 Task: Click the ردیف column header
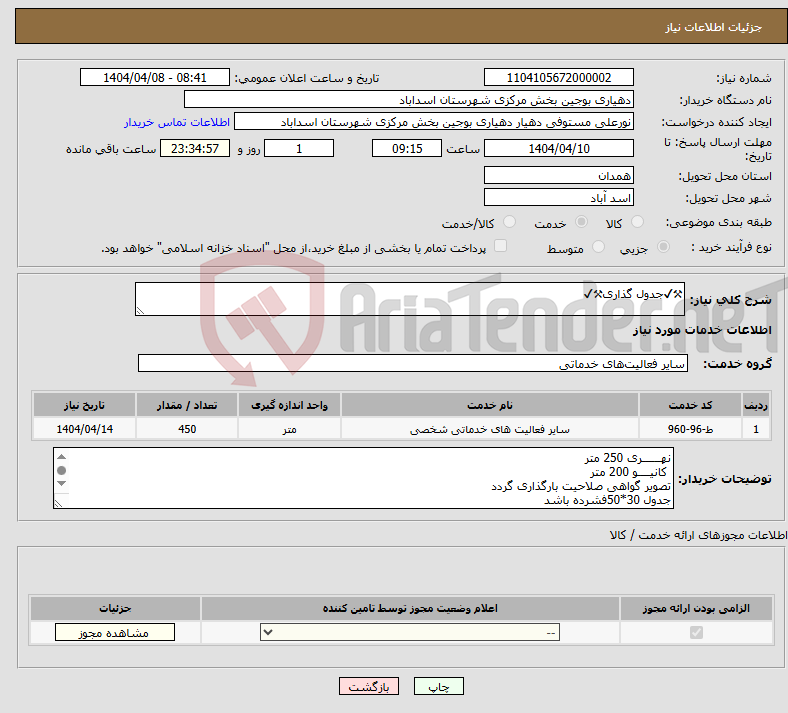[756, 405]
